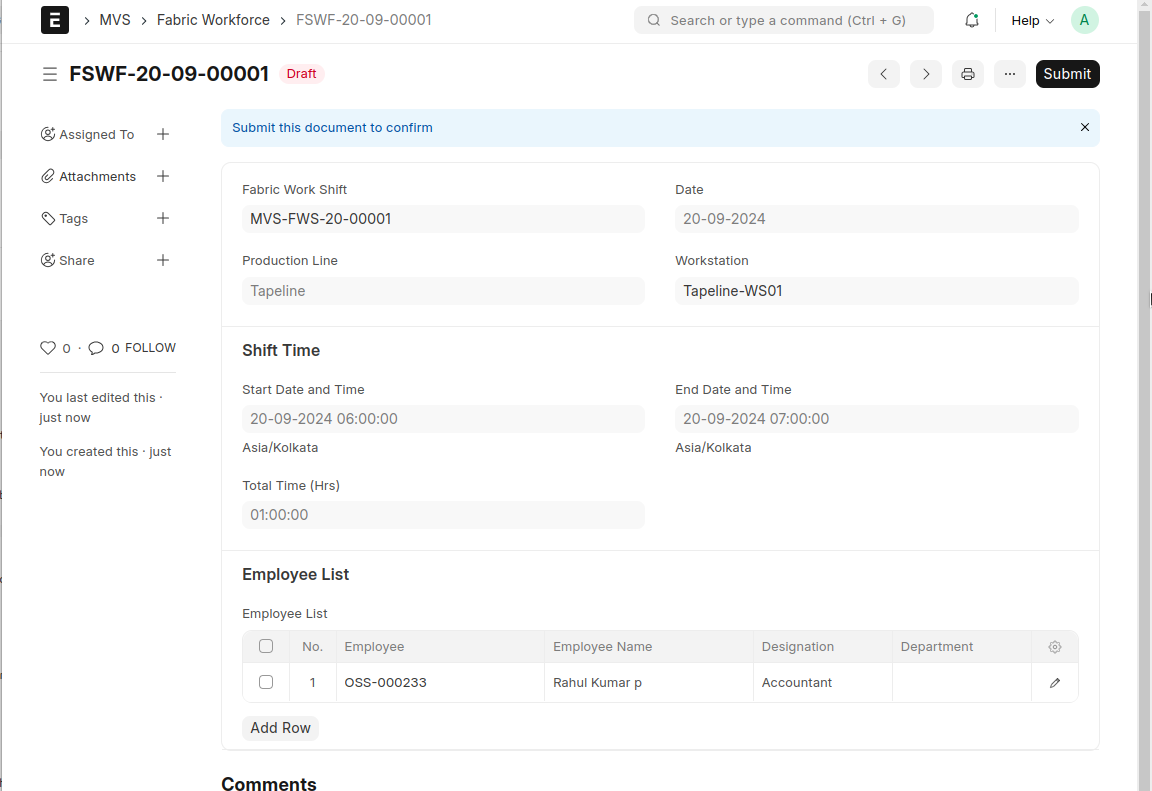Viewport: 1152px width, 791px height.
Task: Navigate to MVS breadcrumb
Action: [115, 20]
